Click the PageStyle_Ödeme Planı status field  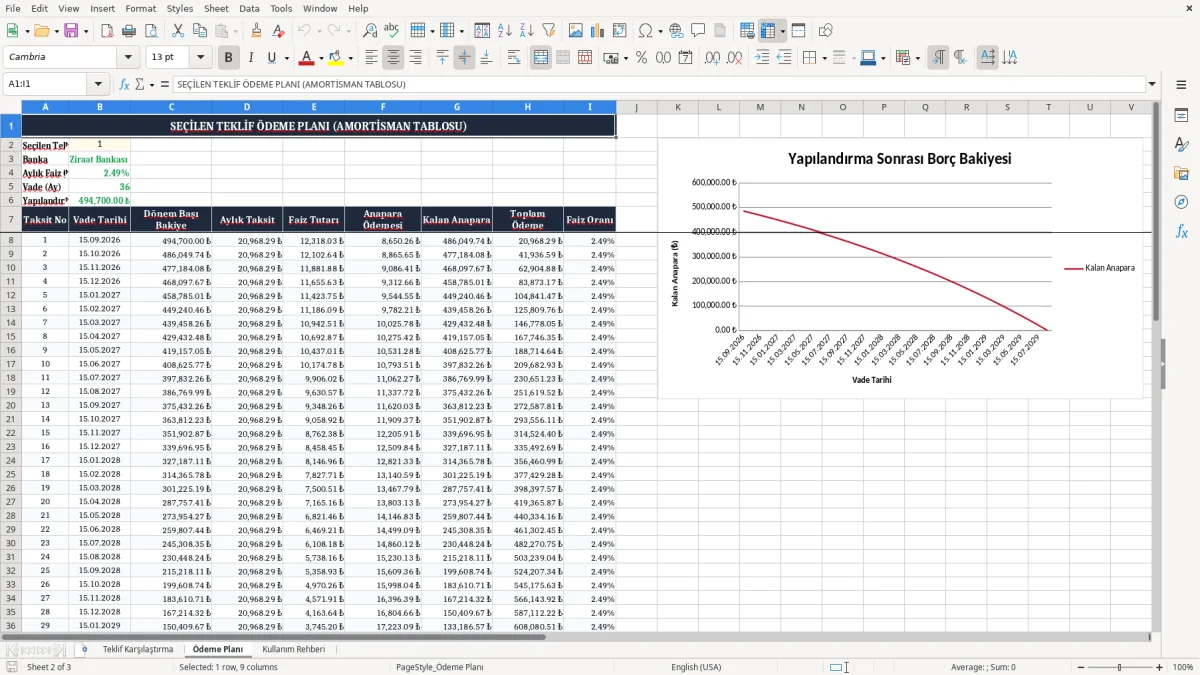[x=440, y=667]
